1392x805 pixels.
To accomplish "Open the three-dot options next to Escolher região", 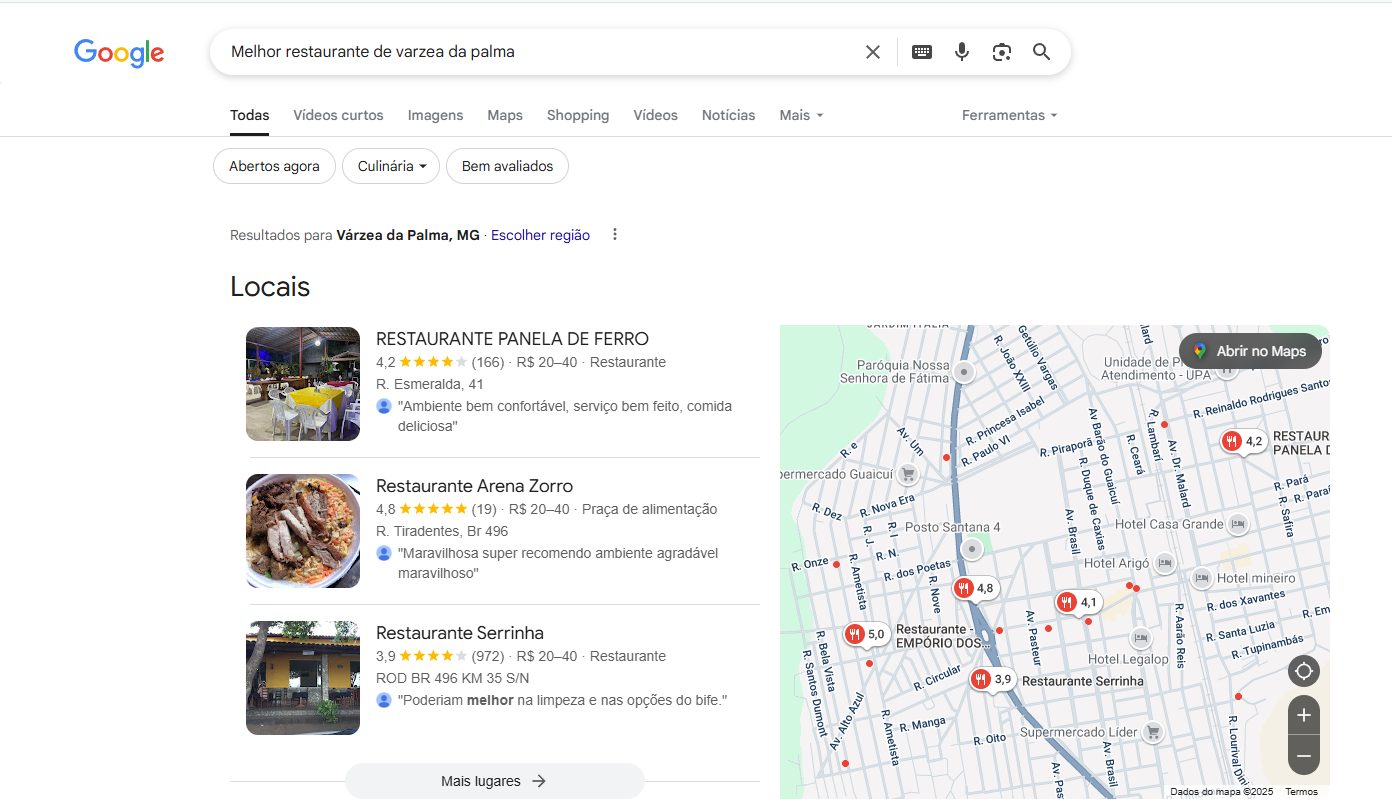I will pyautogui.click(x=615, y=235).
